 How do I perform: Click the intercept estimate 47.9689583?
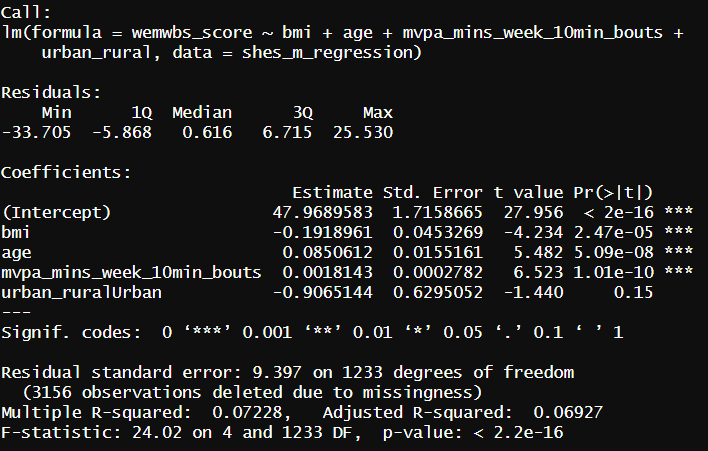pyautogui.click(x=321, y=212)
